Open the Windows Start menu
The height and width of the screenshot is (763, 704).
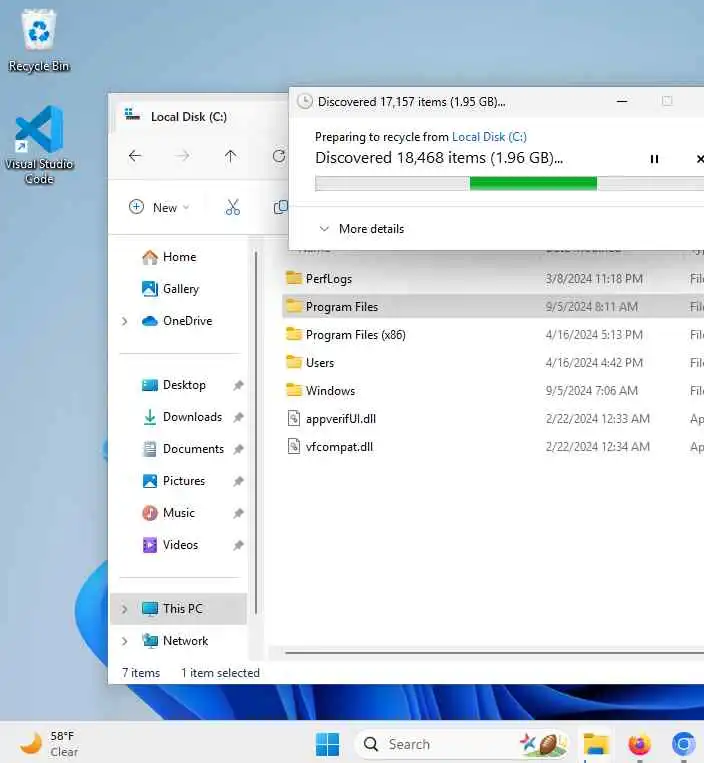(x=327, y=745)
